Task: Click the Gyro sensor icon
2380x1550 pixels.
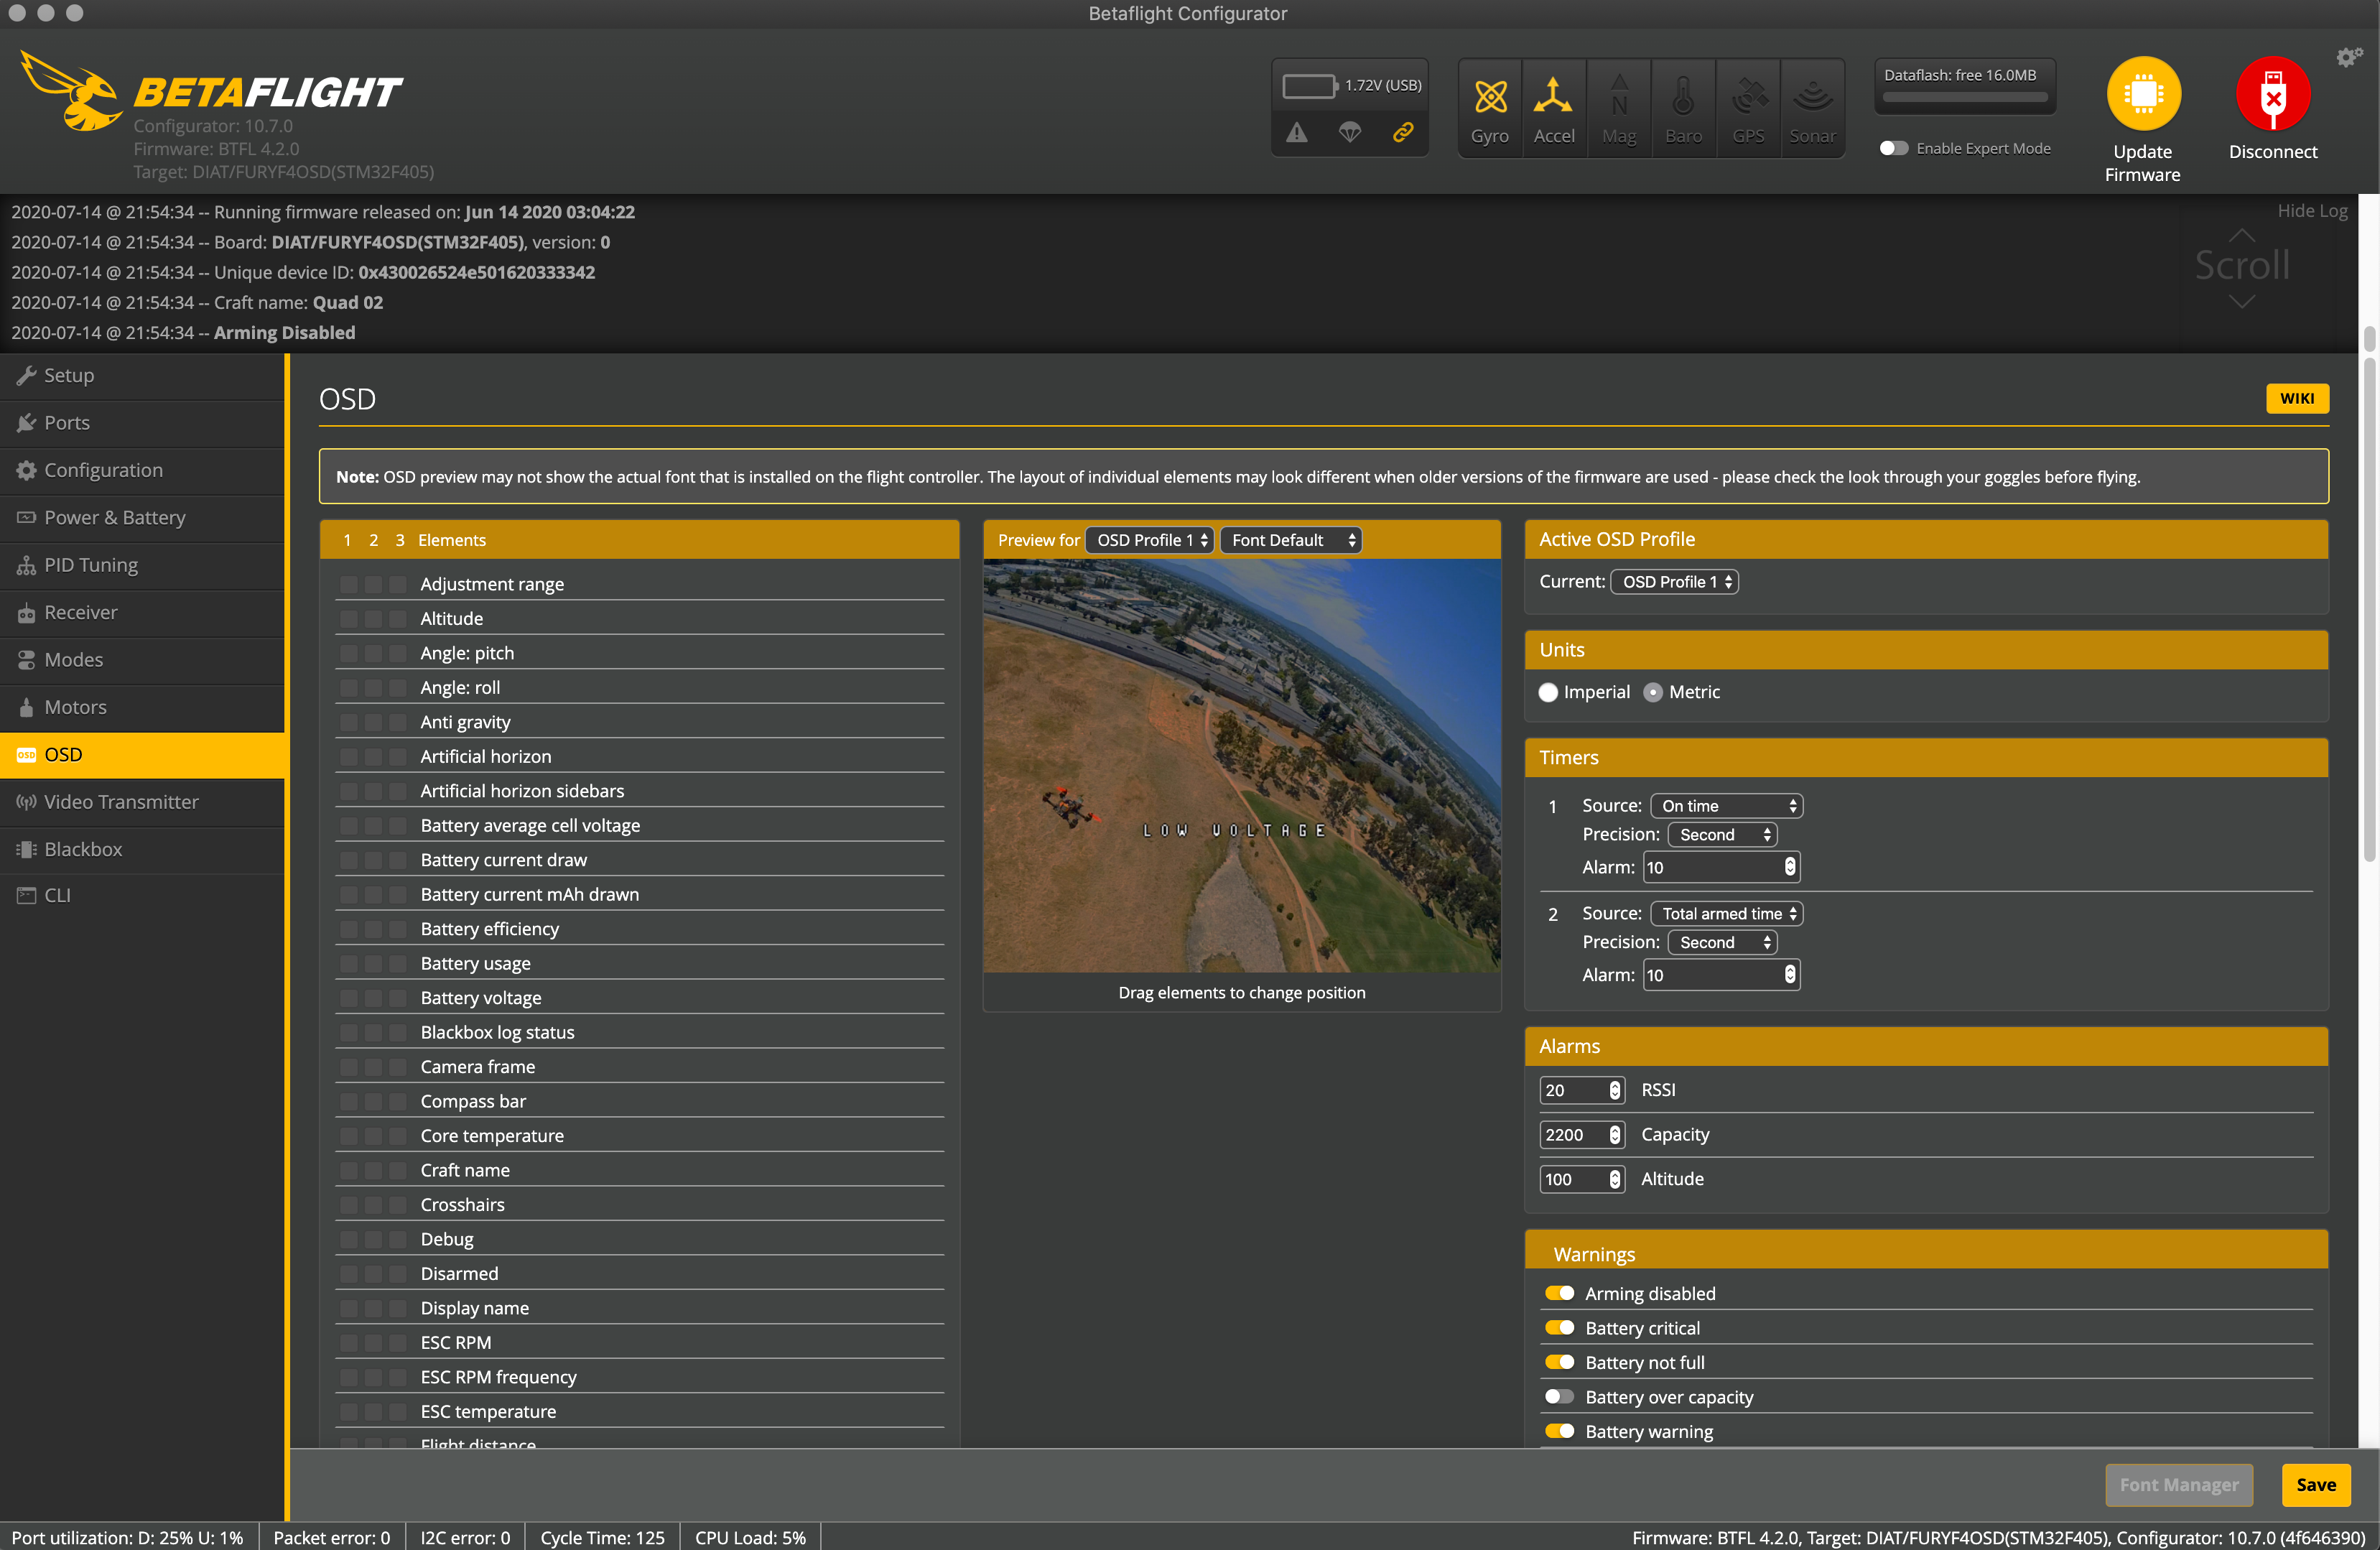Action: [x=1489, y=98]
